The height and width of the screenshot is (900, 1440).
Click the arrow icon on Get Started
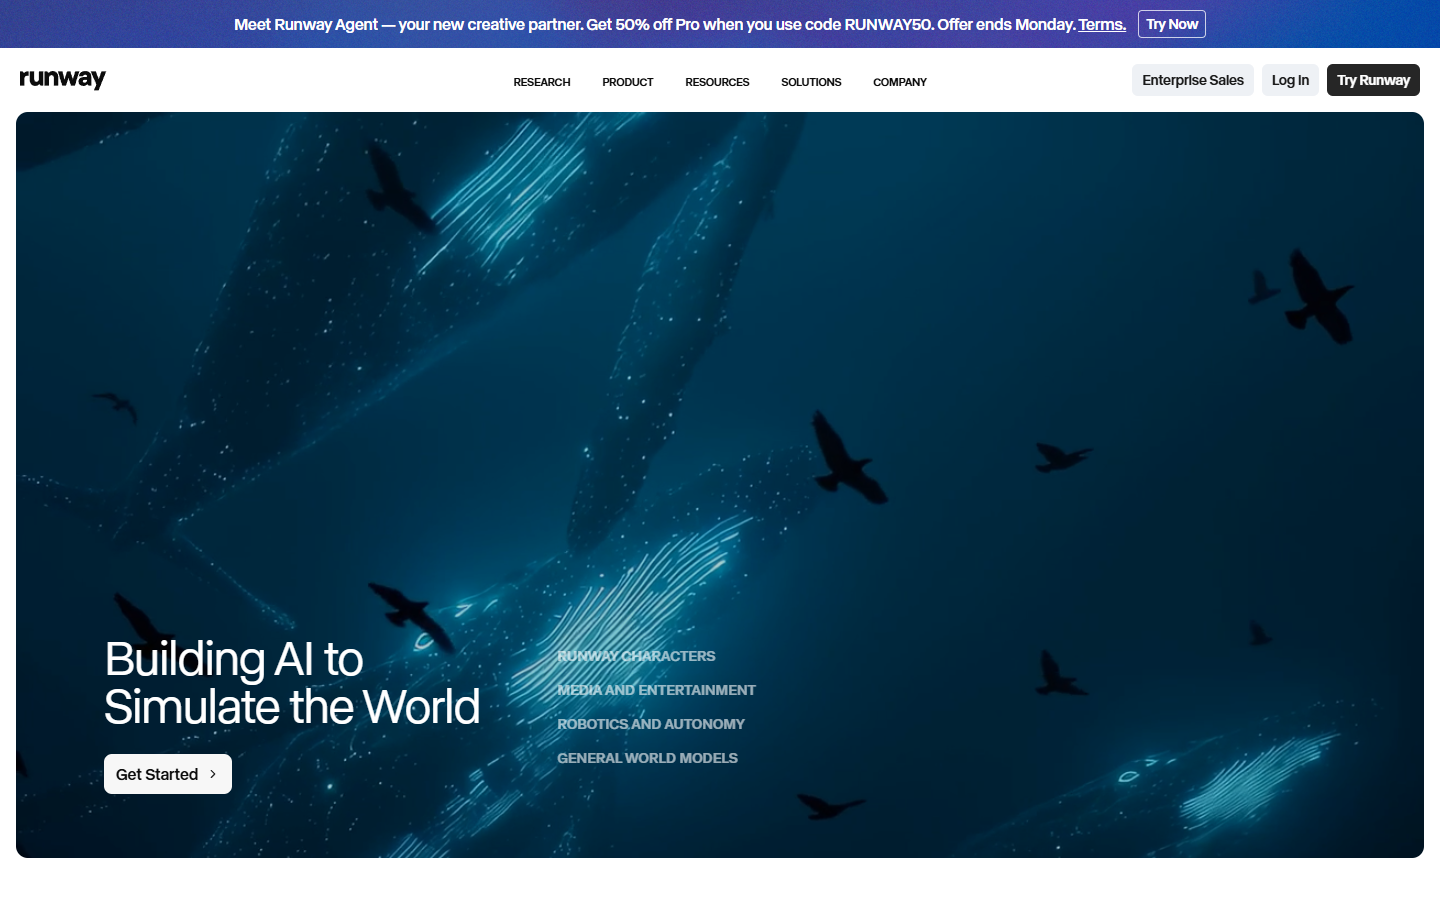[213, 774]
